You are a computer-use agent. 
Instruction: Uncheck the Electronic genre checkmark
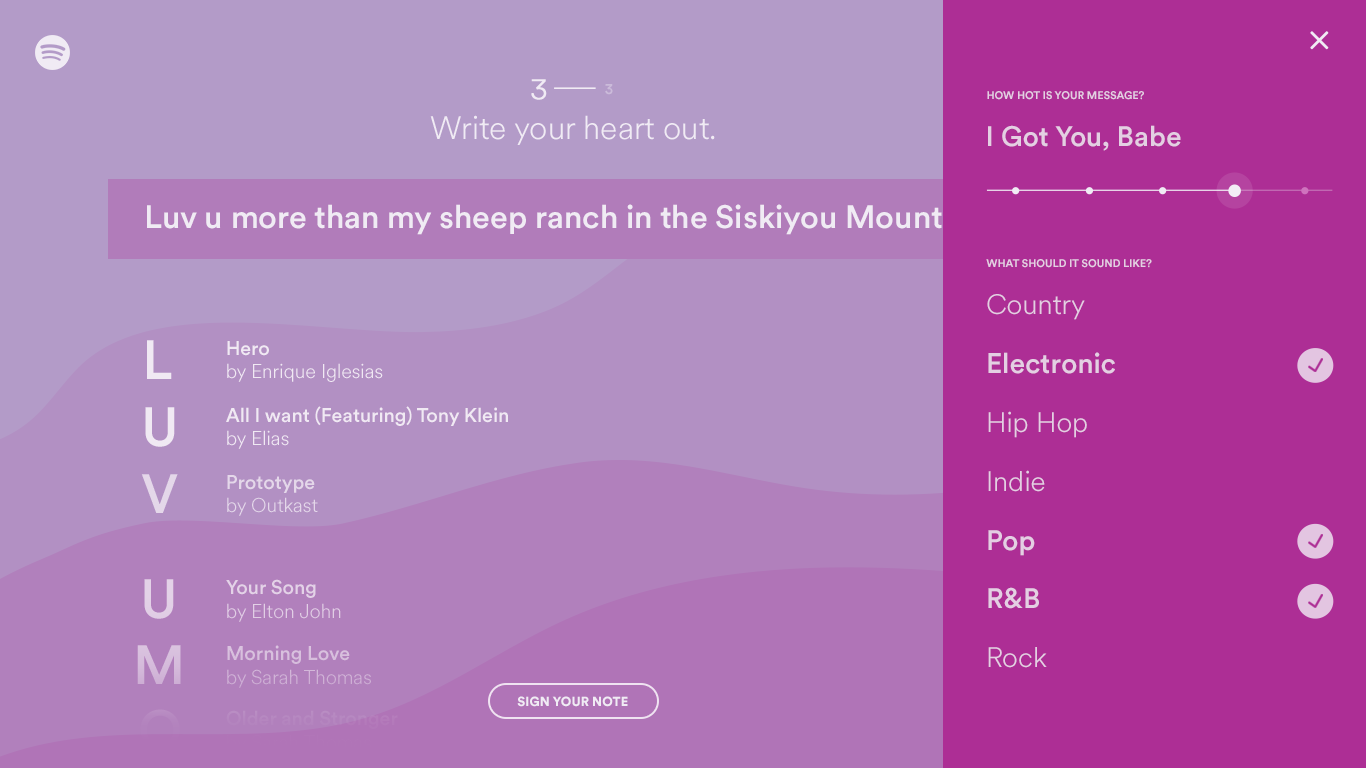(1315, 365)
